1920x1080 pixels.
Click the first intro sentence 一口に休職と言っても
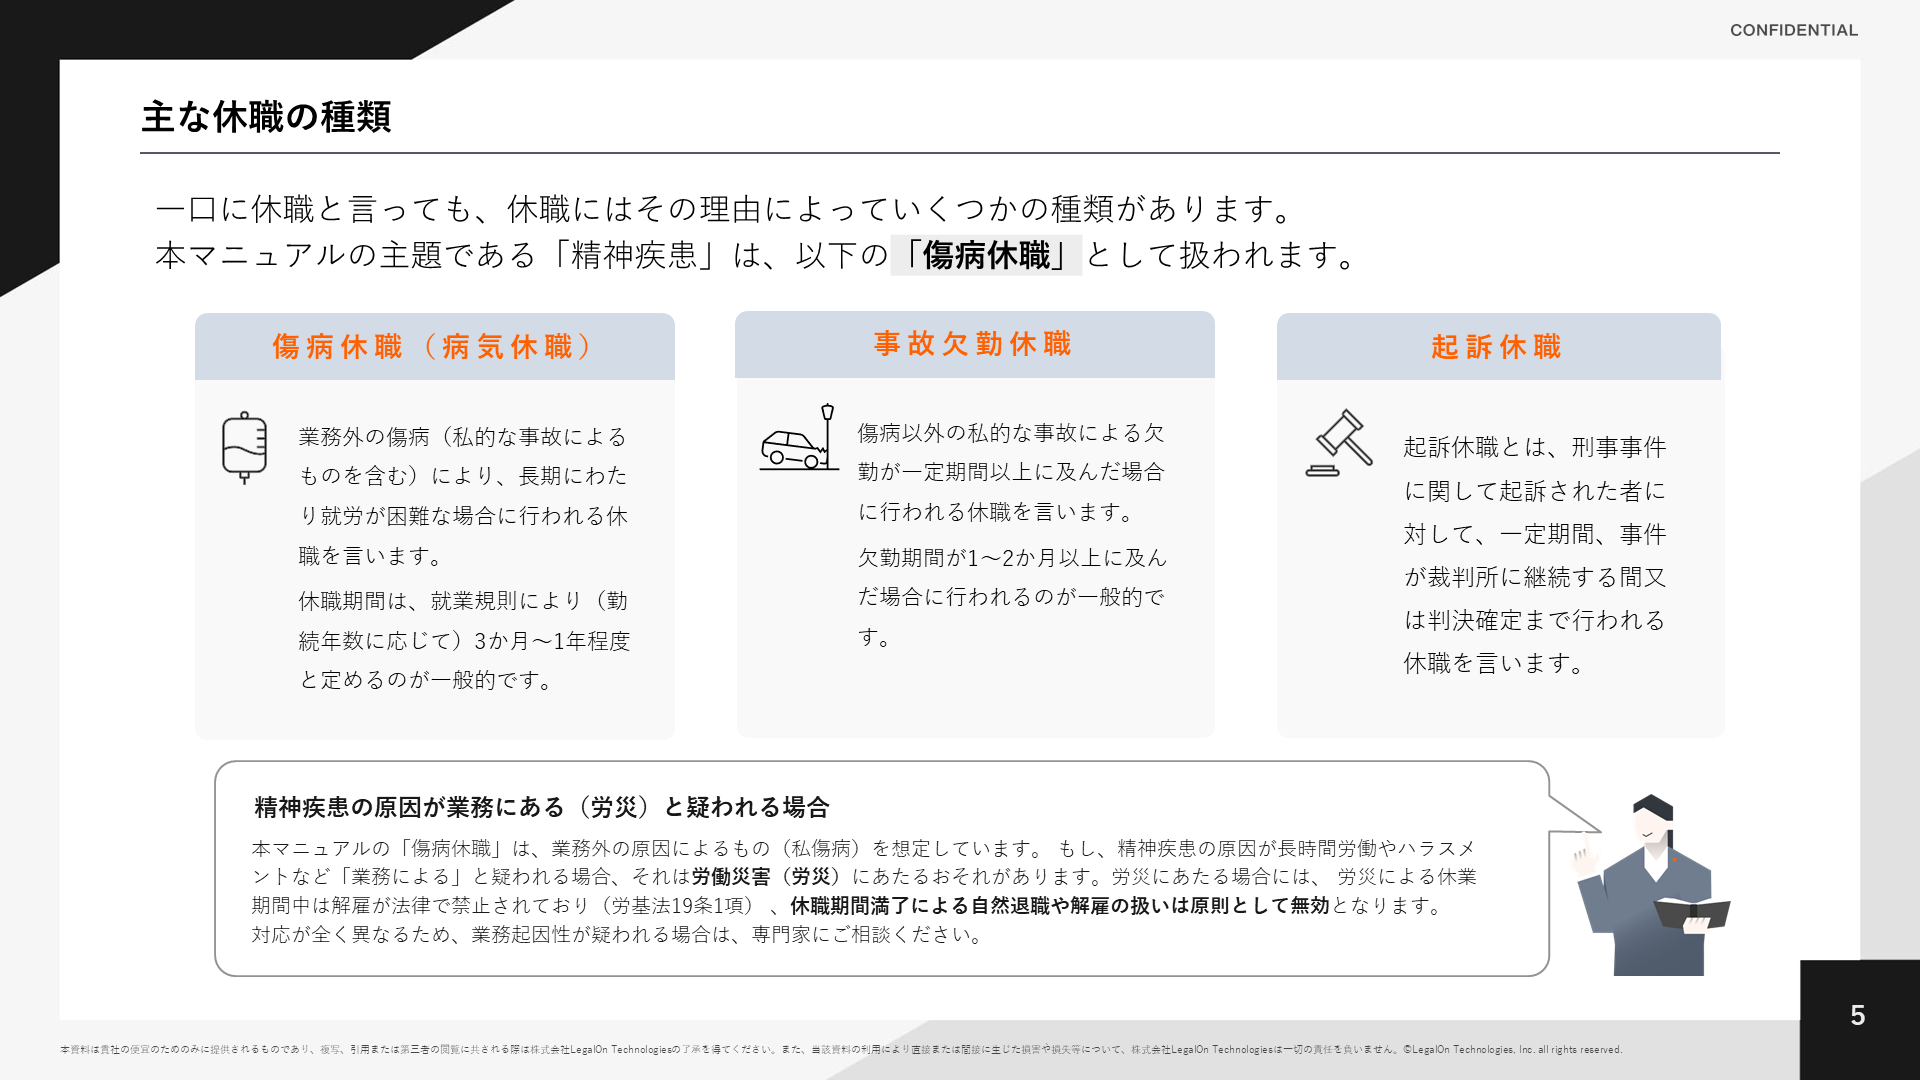(x=724, y=209)
